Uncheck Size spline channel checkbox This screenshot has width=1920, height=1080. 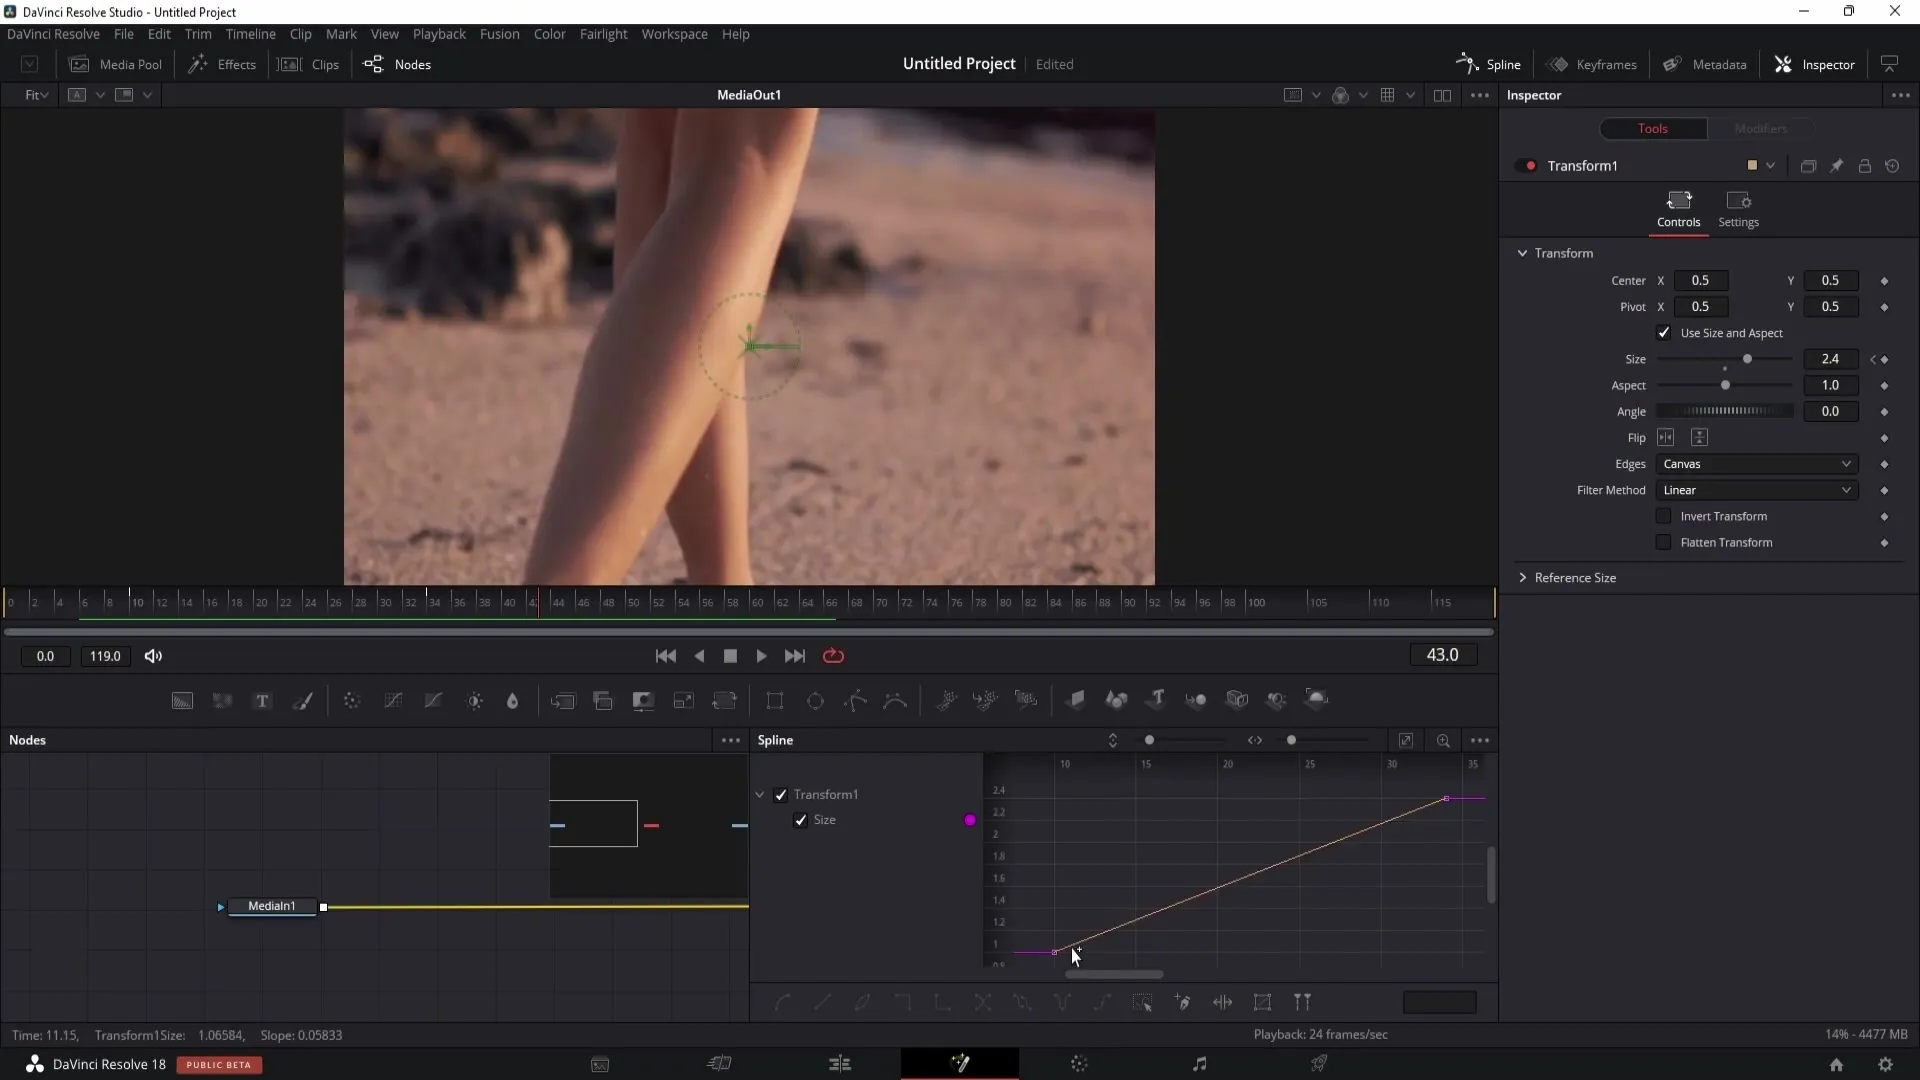click(800, 820)
